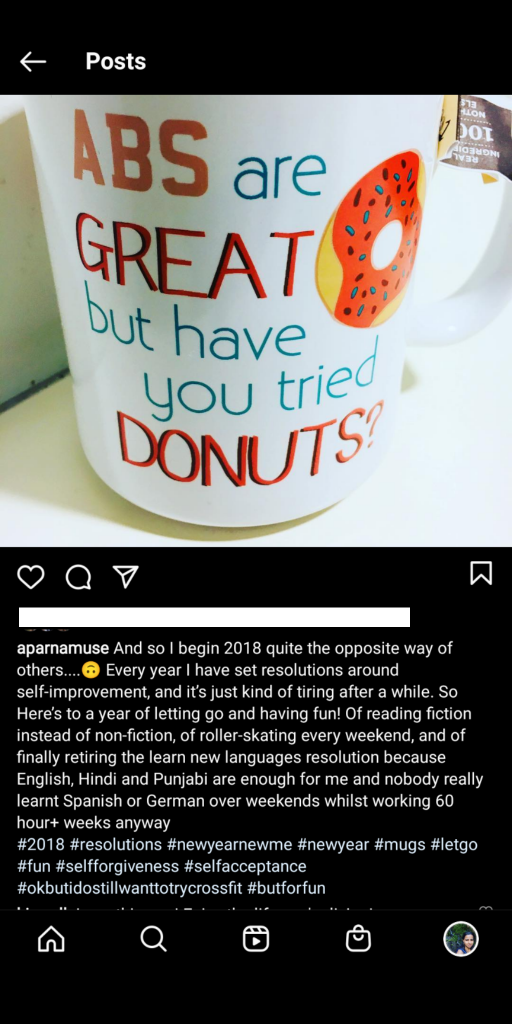Image resolution: width=512 pixels, height=1024 pixels.
Task: Tap the #okbutidostillwanttotrycrossfit hashtag
Action: coord(129,888)
